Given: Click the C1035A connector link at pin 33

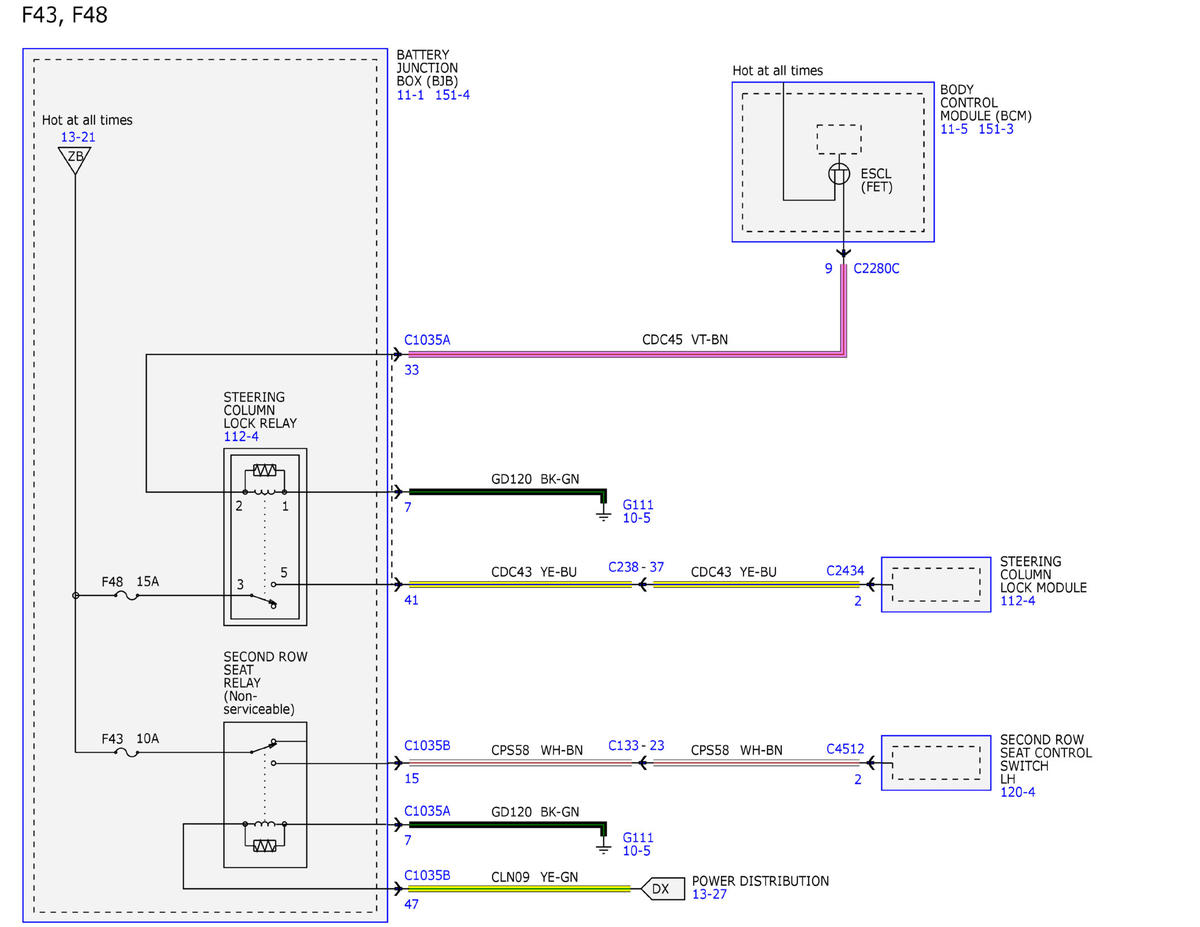Looking at the screenshot, I should coord(428,340).
